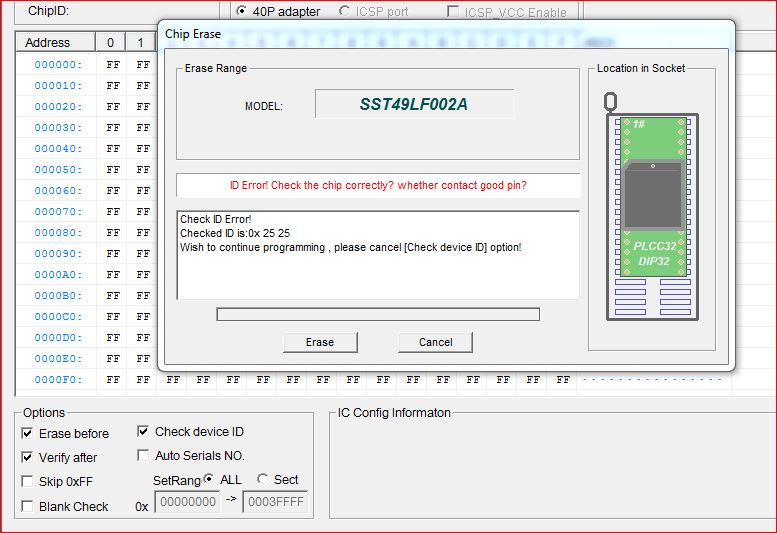Select address row 0000A0:
Screen dimensions: 777x533
[58, 274]
